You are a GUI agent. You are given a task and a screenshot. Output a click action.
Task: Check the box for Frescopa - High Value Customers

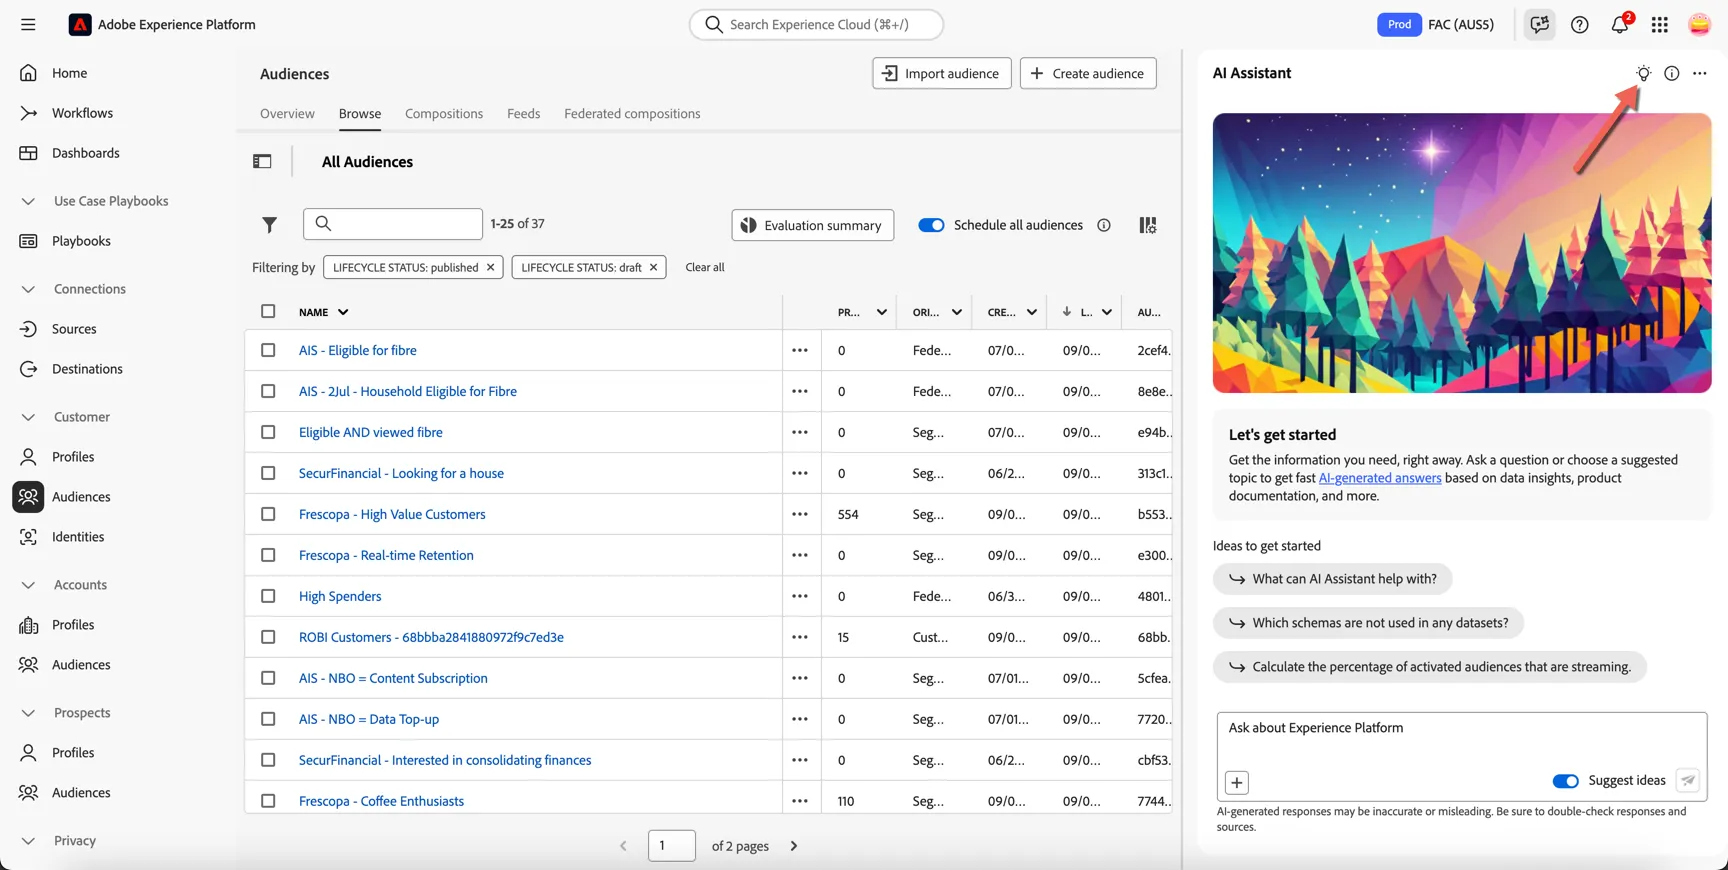point(268,514)
